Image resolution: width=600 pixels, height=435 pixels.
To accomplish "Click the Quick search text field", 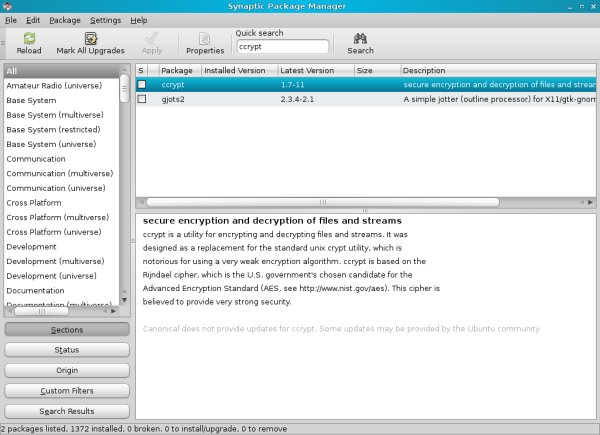I will 281,46.
